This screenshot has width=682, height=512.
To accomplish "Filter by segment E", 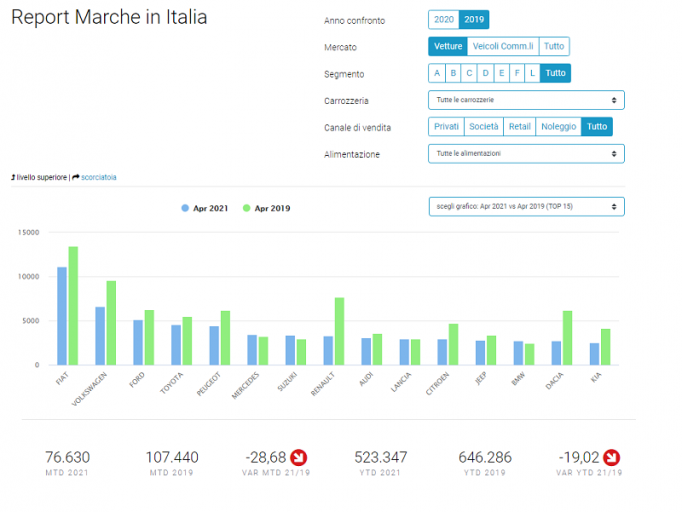I will (x=501, y=73).
